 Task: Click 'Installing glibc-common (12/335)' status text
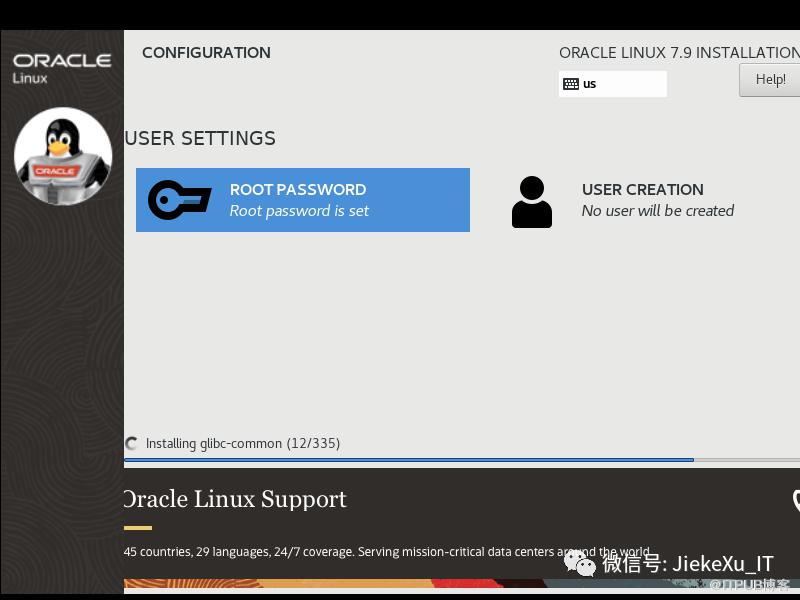tap(243, 443)
